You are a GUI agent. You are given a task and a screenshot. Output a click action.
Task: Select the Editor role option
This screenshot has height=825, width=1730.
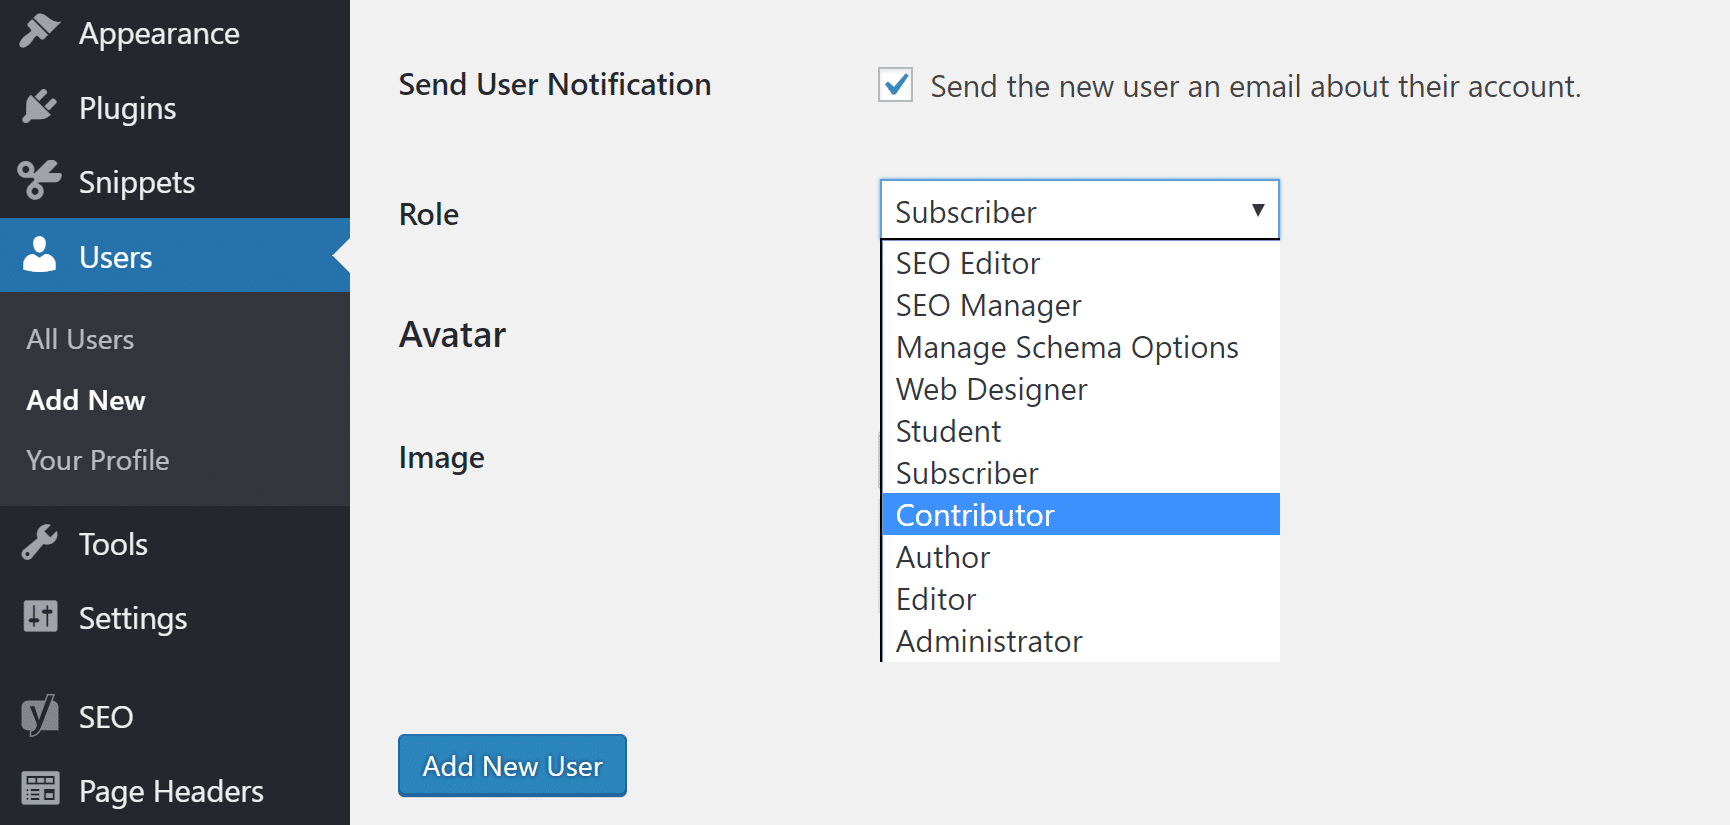point(935,599)
